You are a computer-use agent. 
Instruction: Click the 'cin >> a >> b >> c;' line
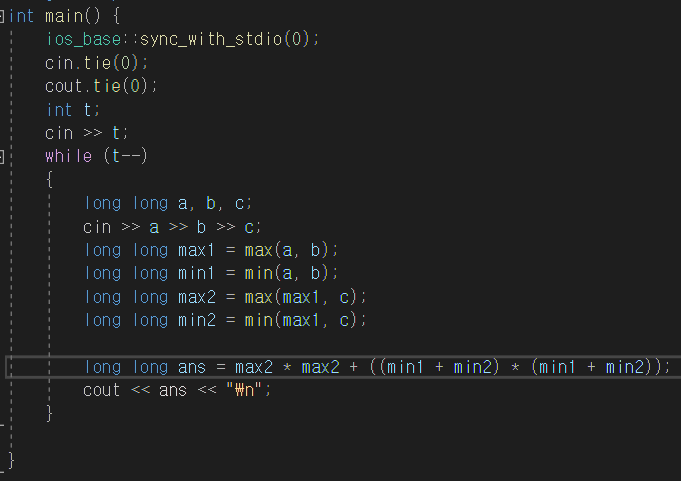tap(172, 227)
